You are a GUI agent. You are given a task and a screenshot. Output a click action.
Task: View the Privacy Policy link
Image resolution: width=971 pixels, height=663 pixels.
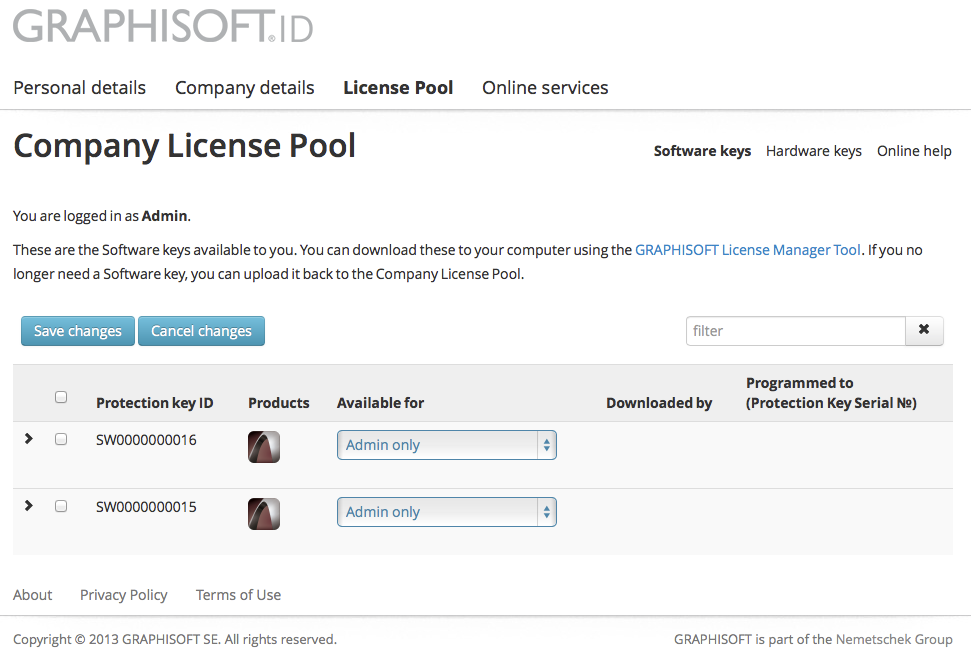click(x=124, y=595)
